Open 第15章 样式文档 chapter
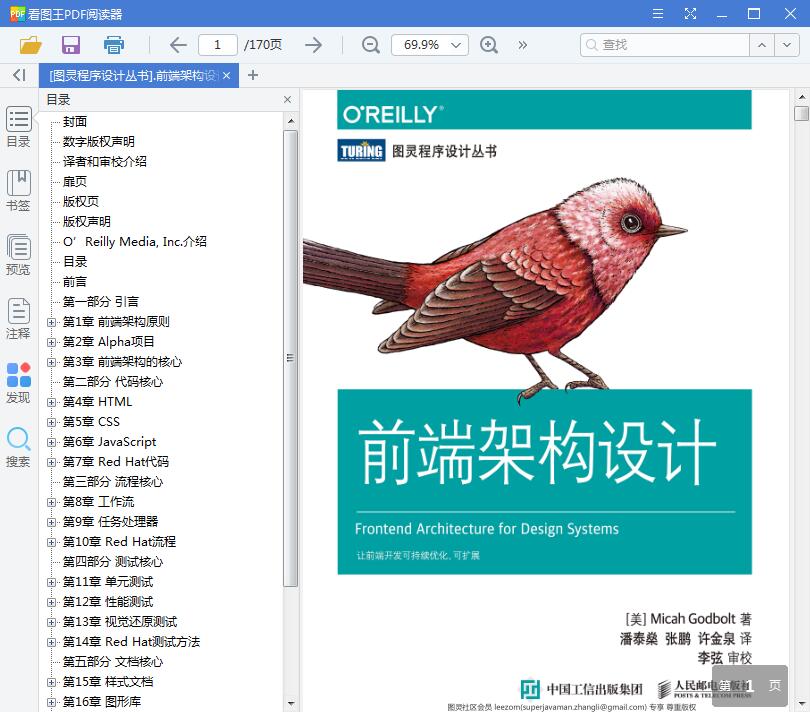This screenshot has height=712, width=810. (x=108, y=682)
